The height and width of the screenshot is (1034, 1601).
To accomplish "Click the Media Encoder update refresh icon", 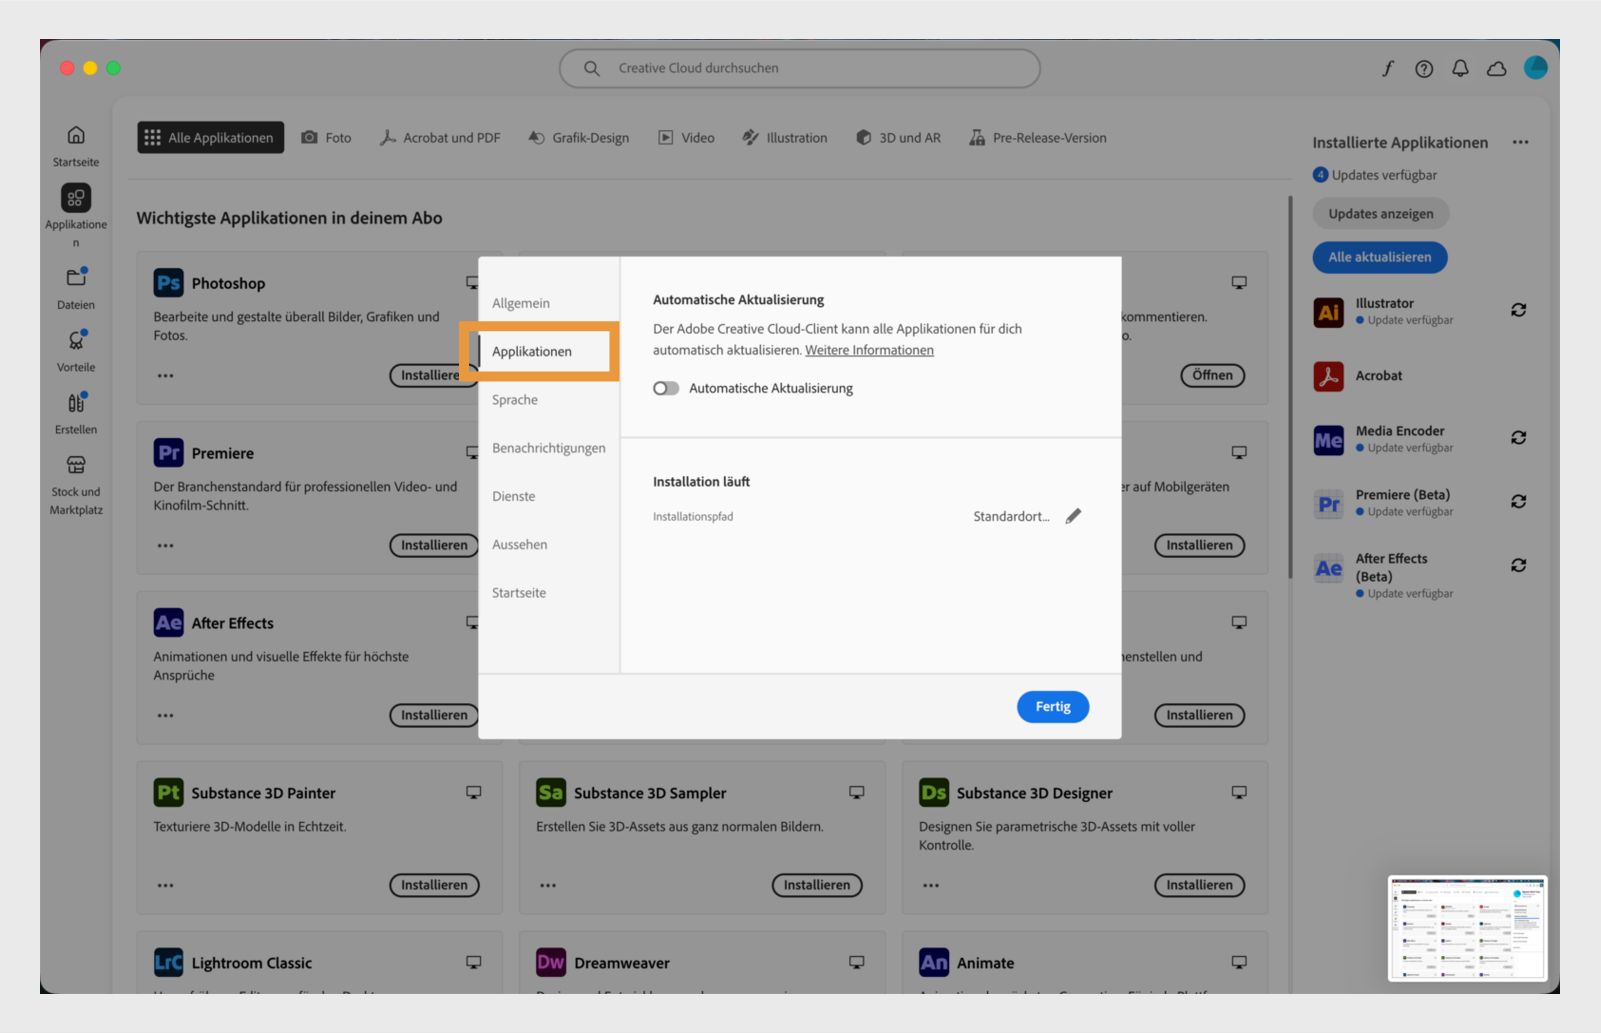I will point(1518,438).
